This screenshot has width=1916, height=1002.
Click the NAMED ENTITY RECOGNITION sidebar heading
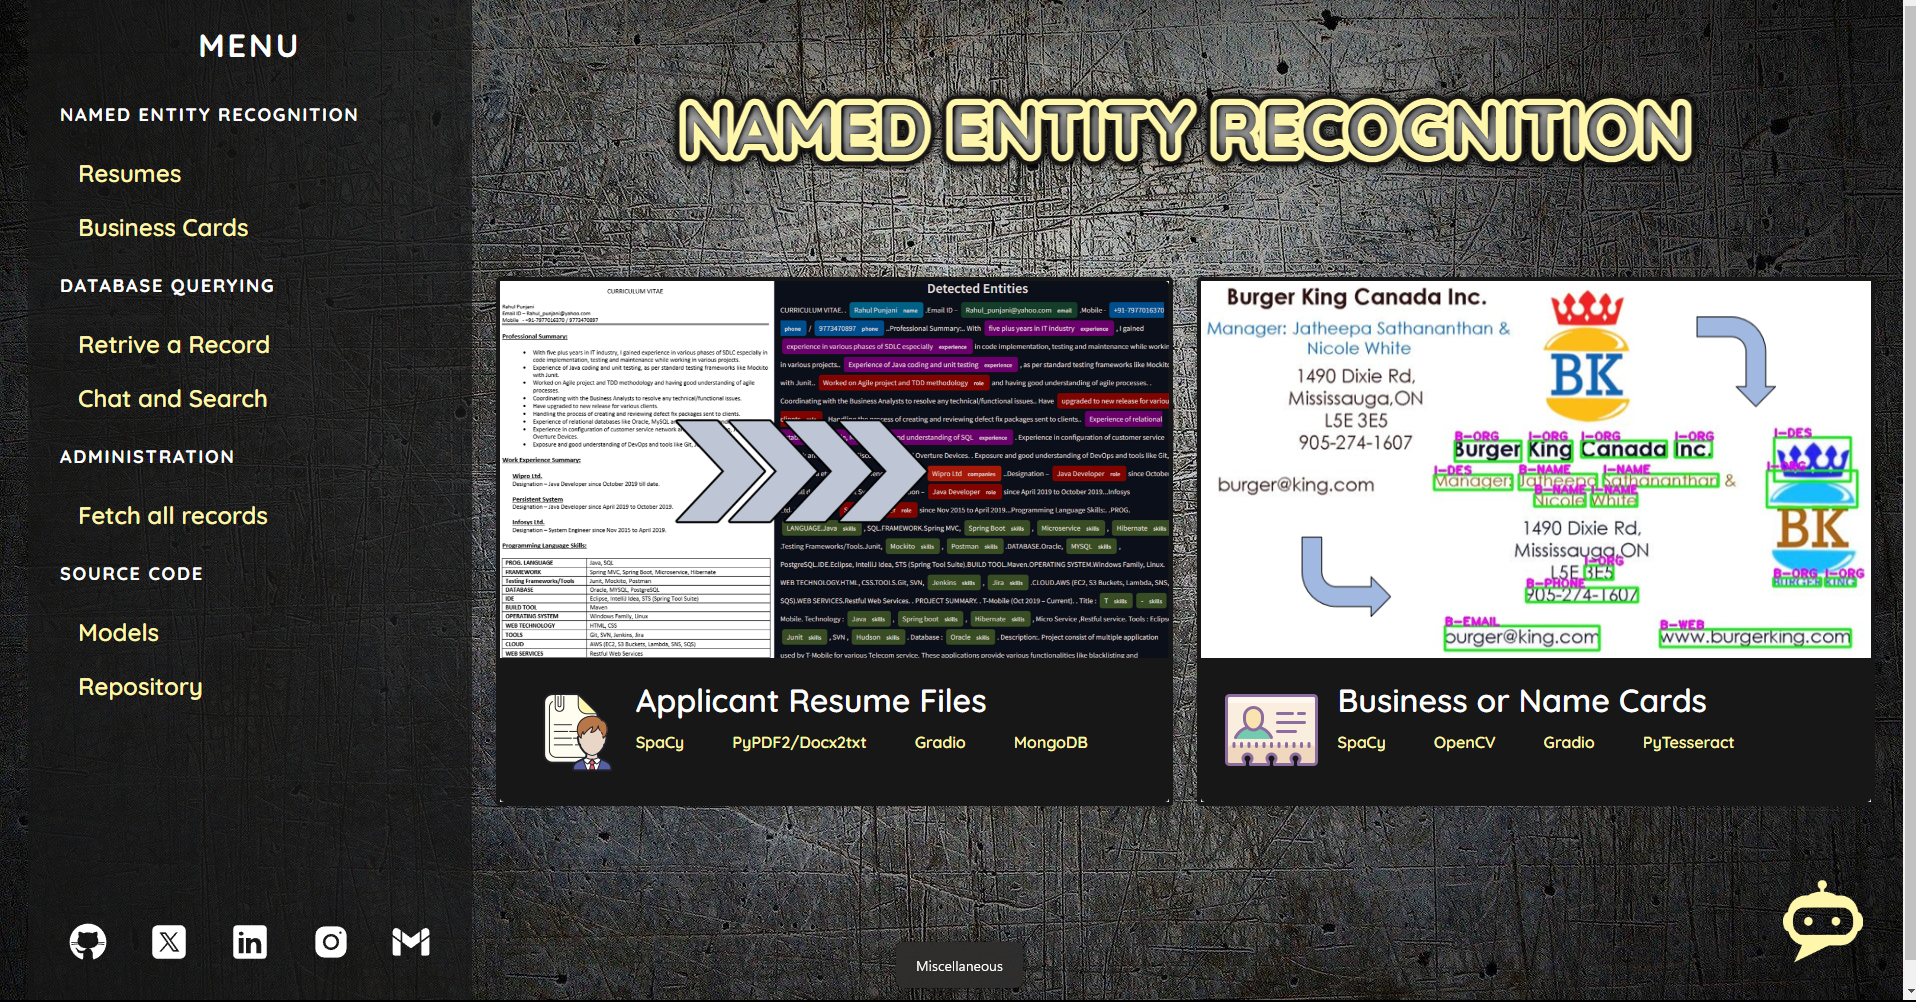pos(209,115)
